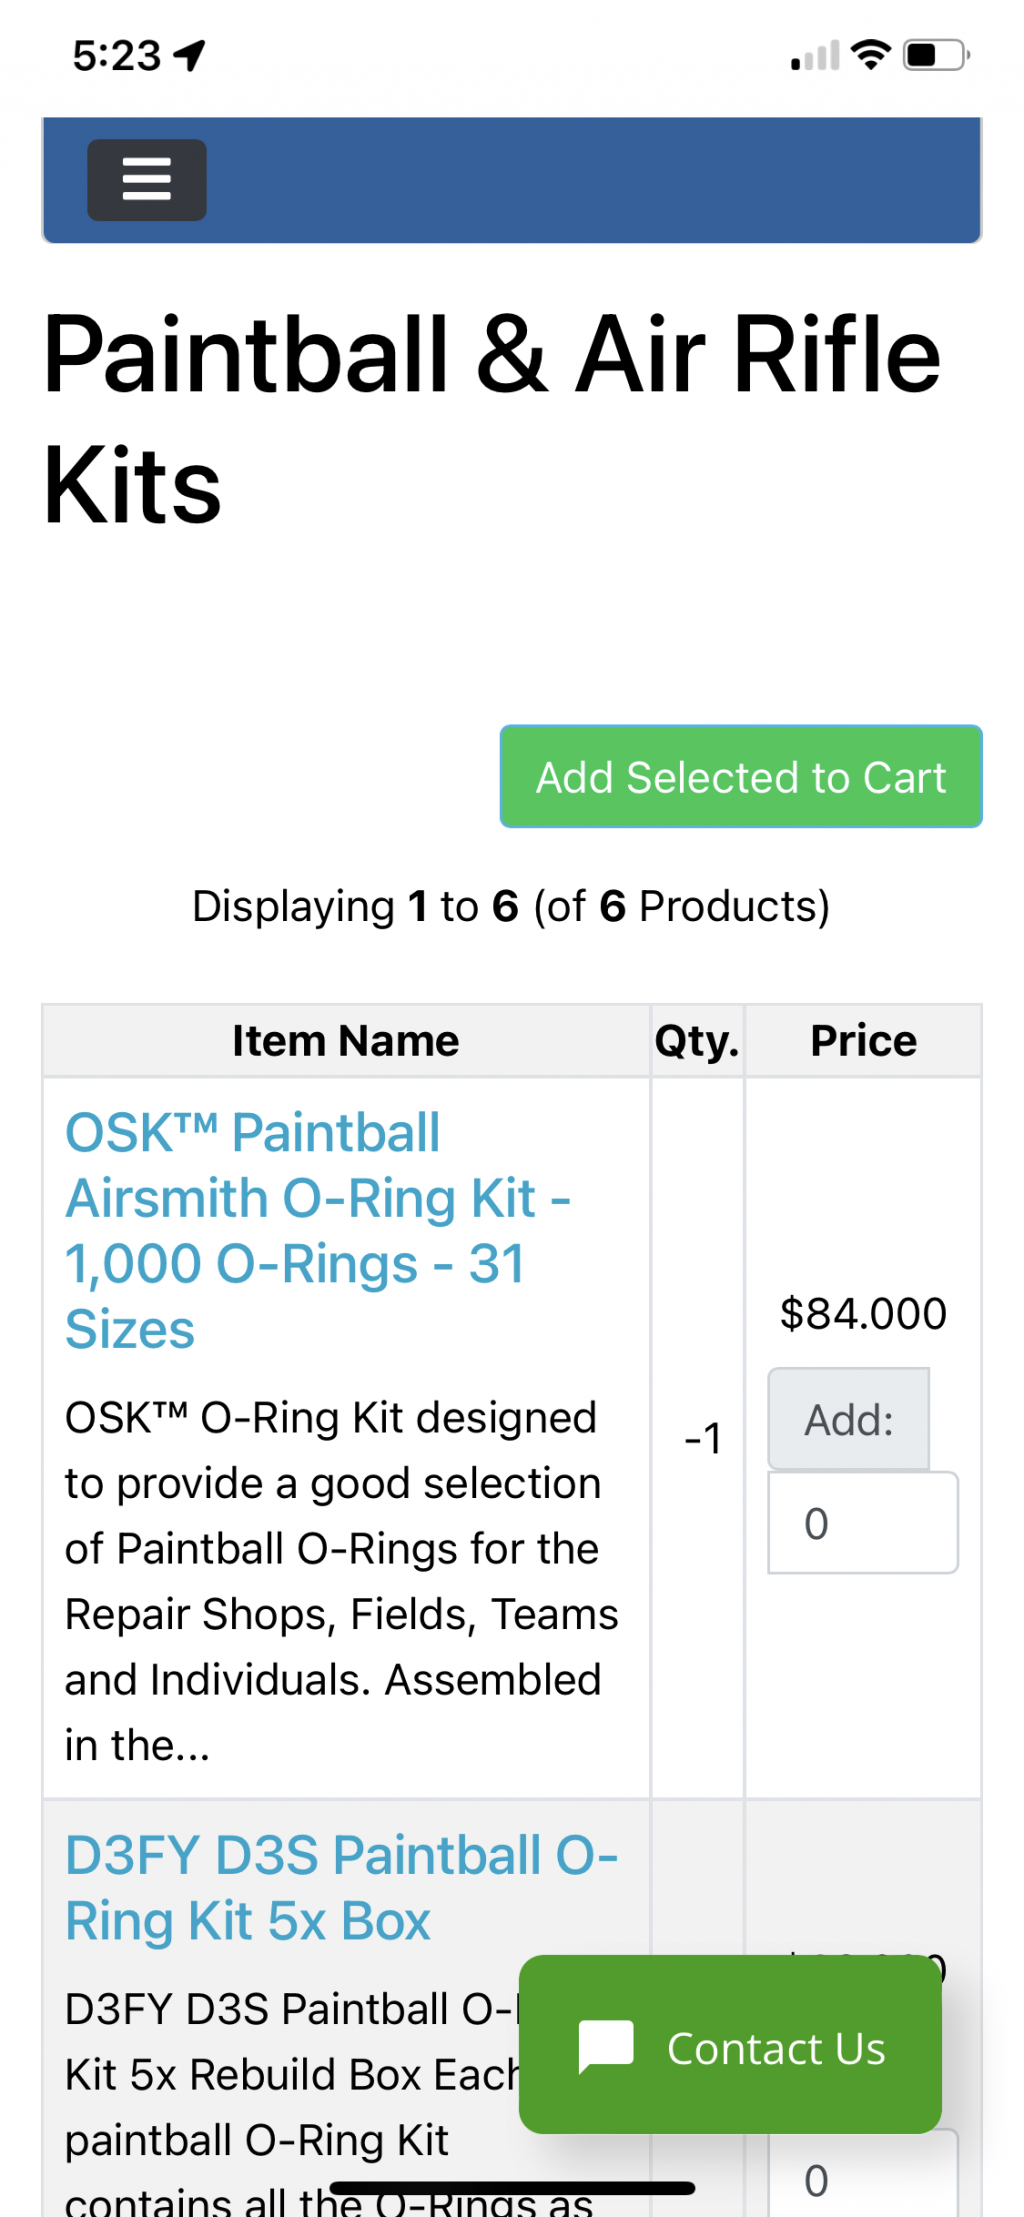1024x2217 pixels.
Task: Open the Contact Us chat widget
Action: (730, 2045)
